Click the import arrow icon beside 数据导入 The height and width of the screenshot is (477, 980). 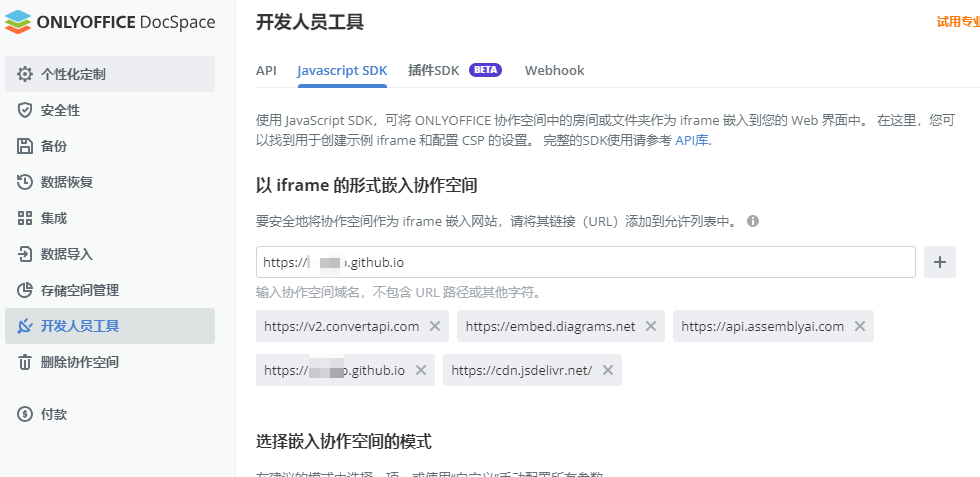(x=24, y=254)
